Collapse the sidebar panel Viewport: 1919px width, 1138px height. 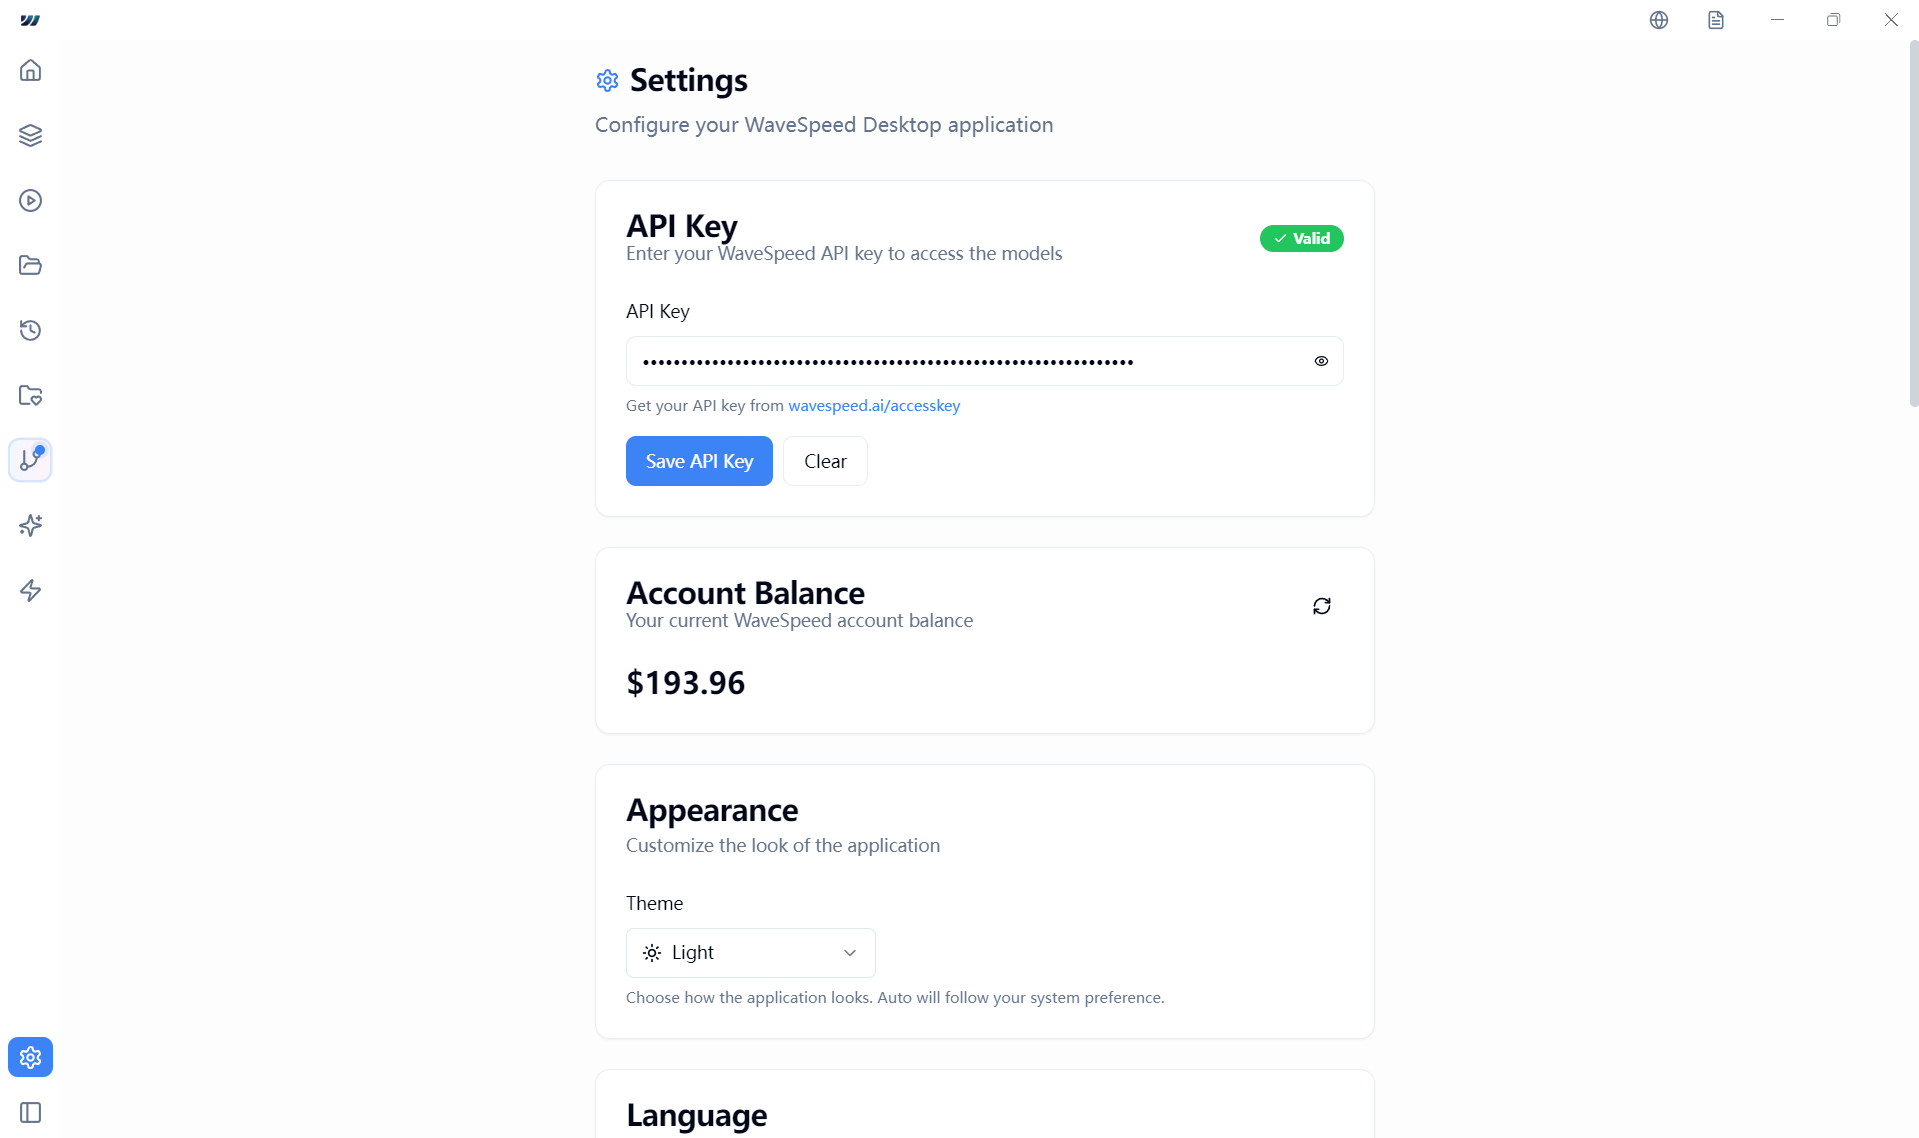pos(30,1112)
